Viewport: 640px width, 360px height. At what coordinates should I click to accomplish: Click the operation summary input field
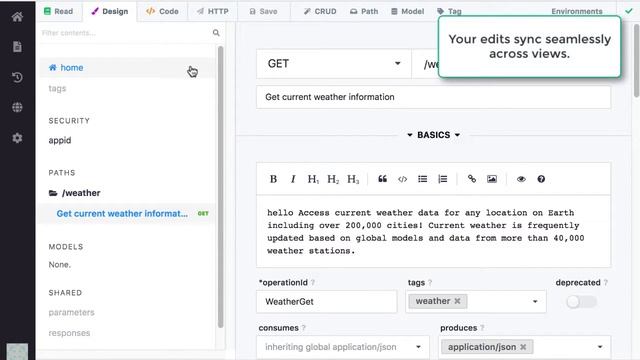433,97
